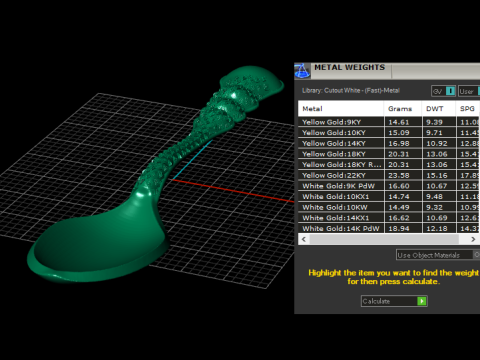
Task: Click the 9.48 DWT value
Action: click(x=434, y=197)
